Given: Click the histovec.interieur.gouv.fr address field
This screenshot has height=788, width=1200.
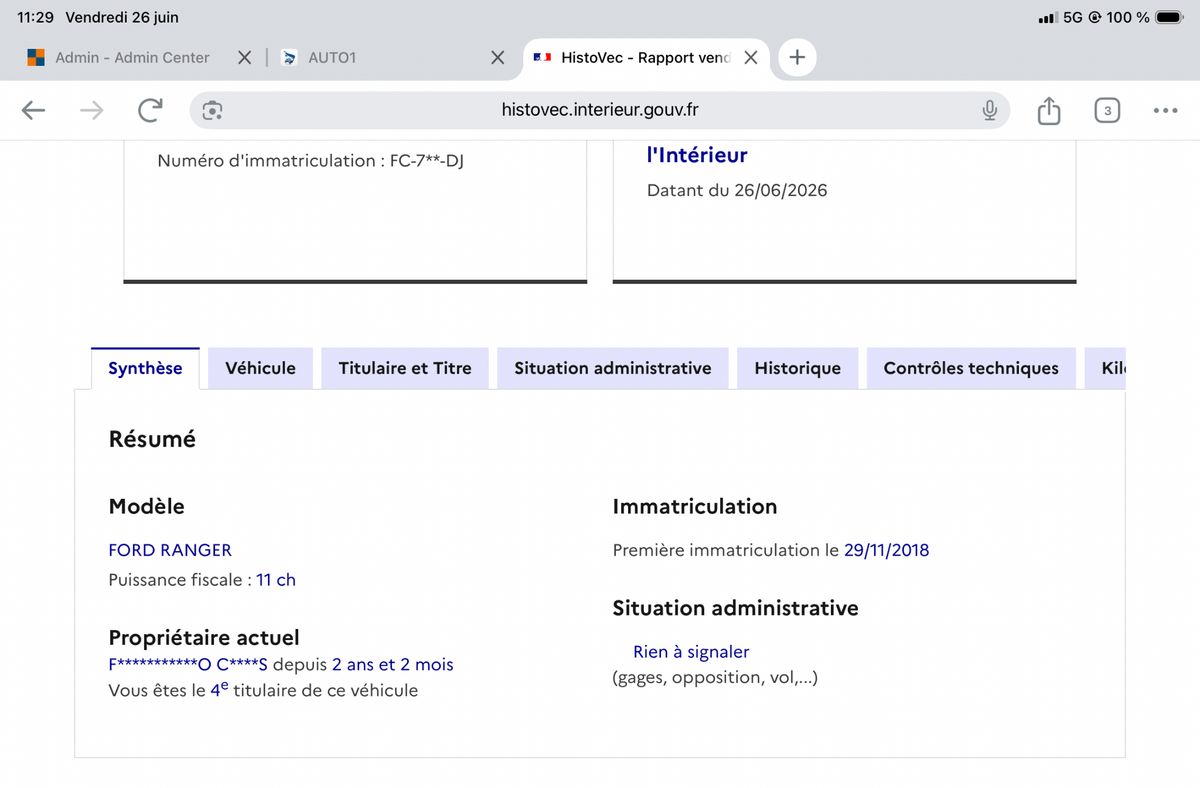Looking at the screenshot, I should point(599,110).
